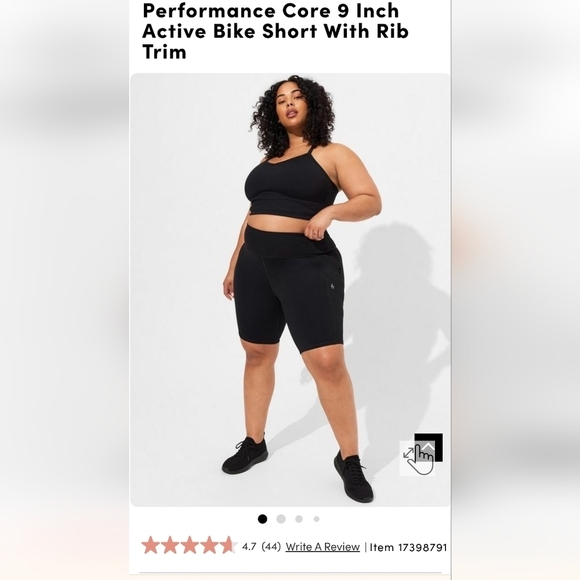Screen dimensions: 580x580
Task: Click the pointing hand zoom icon
Action: coord(422,460)
